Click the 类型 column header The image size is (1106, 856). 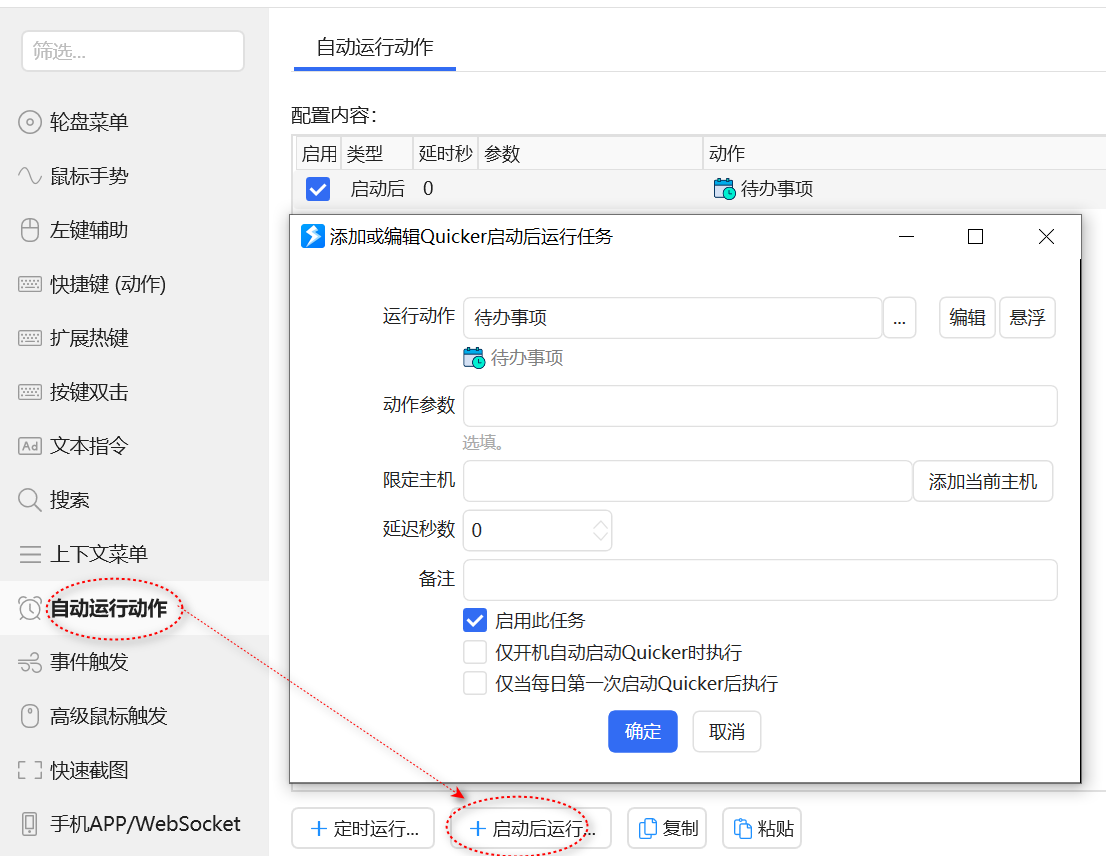tap(377, 154)
